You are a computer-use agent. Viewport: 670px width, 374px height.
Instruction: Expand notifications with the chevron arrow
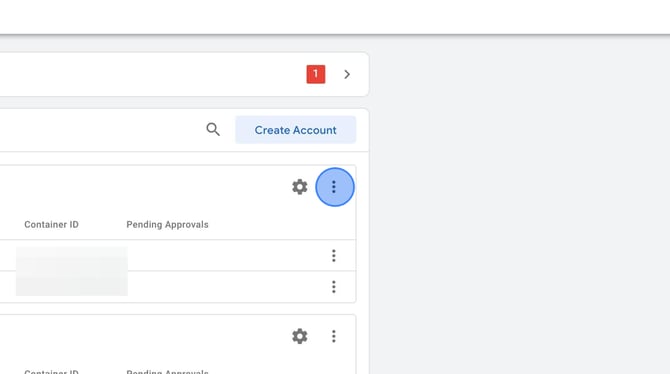347,74
